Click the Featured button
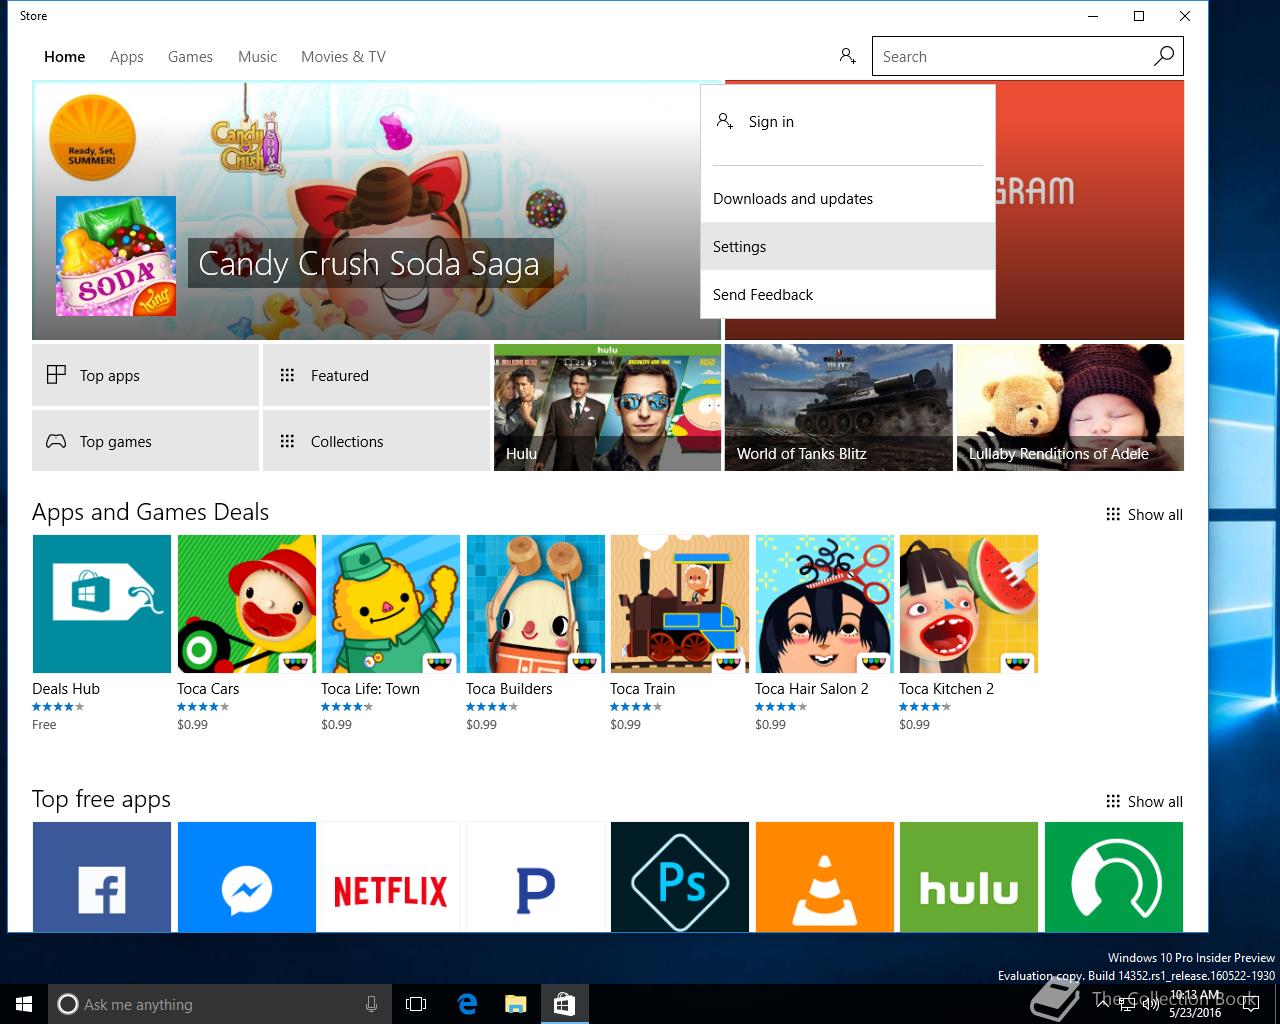 coord(376,375)
